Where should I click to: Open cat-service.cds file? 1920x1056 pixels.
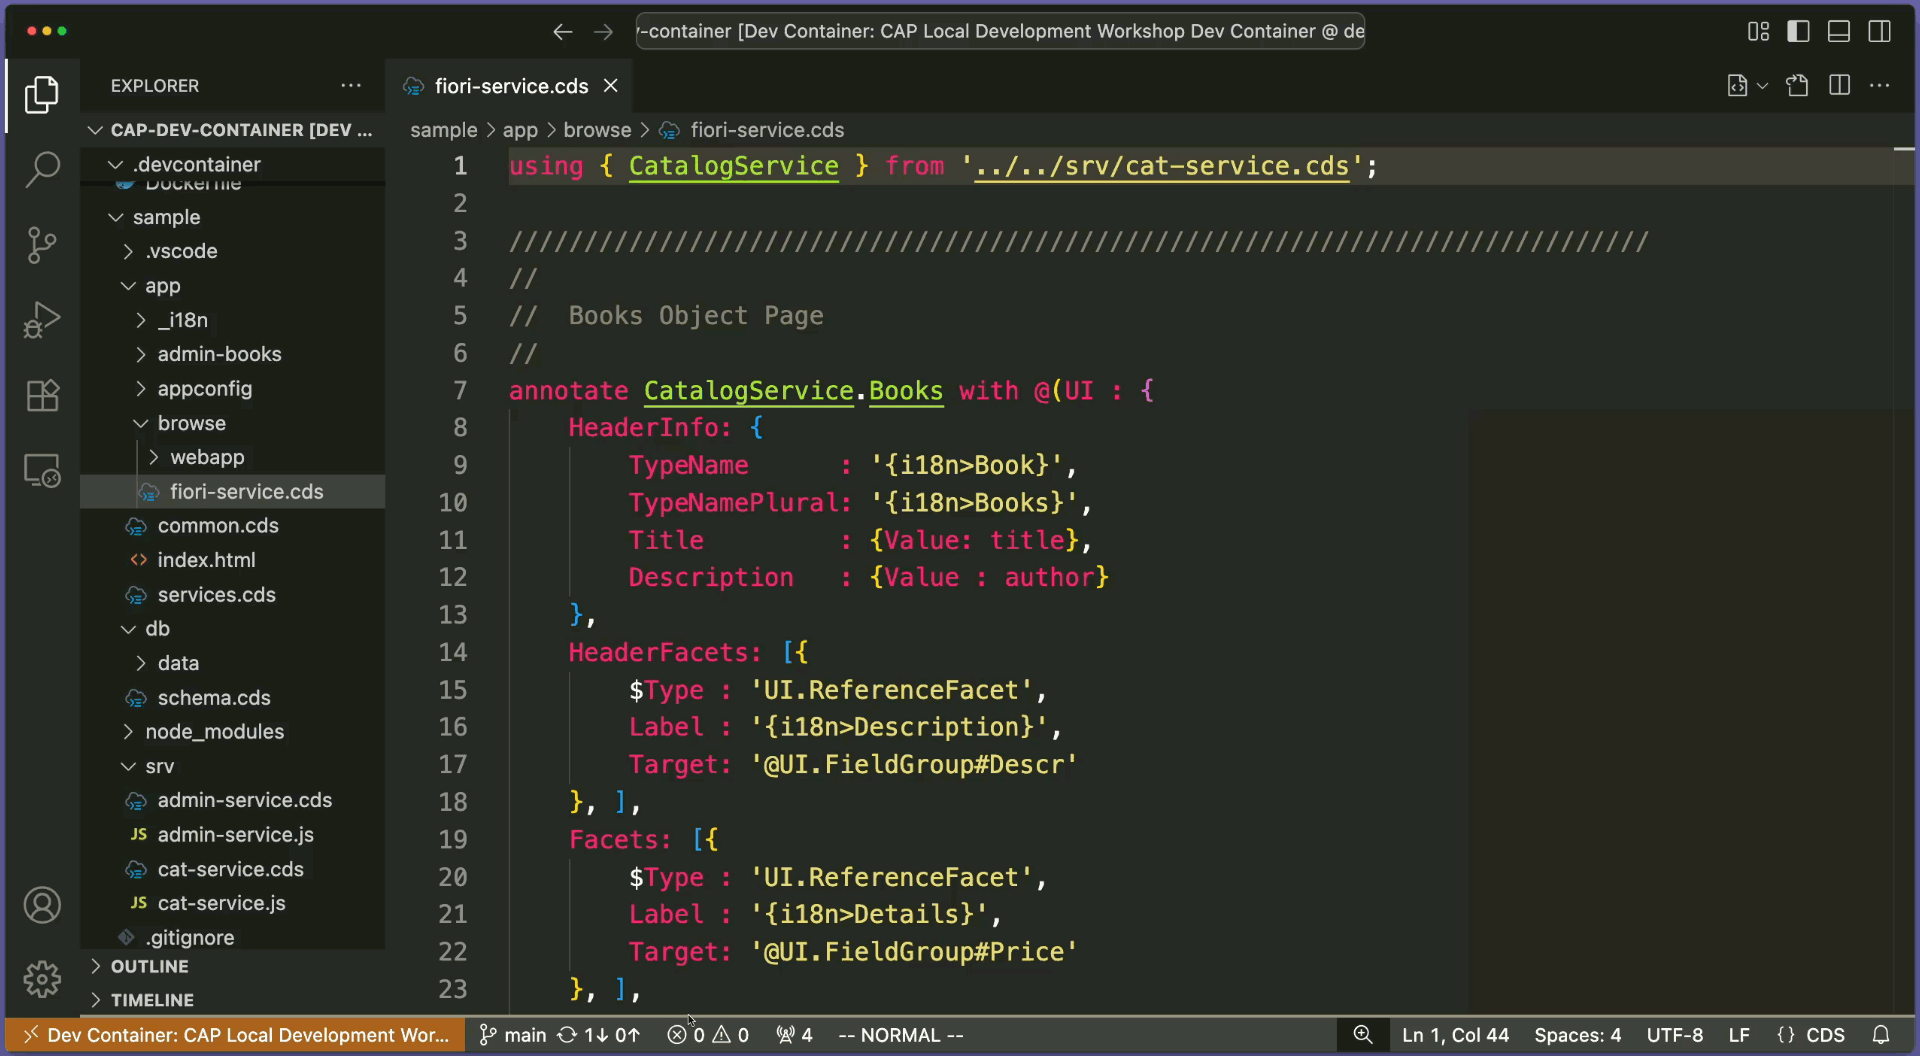click(x=232, y=869)
